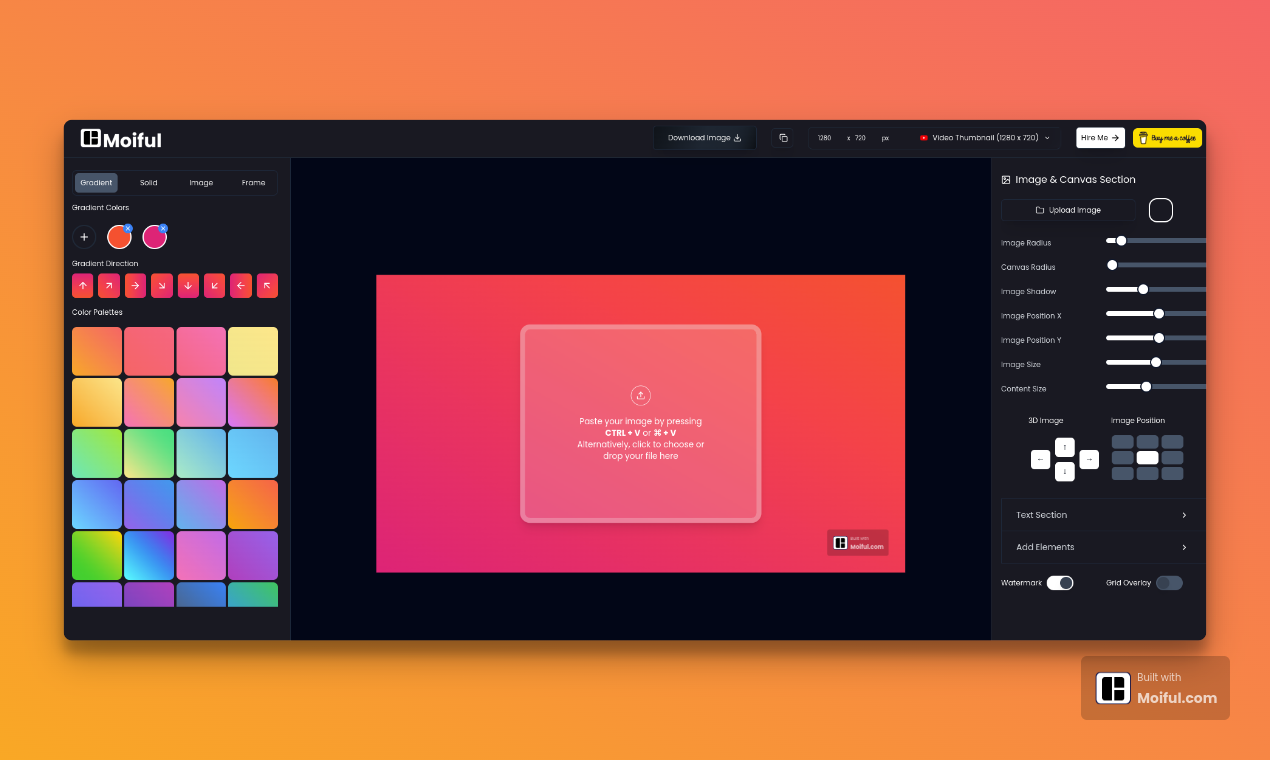
Task: Select the center Image Position cell
Action: [1146, 456]
